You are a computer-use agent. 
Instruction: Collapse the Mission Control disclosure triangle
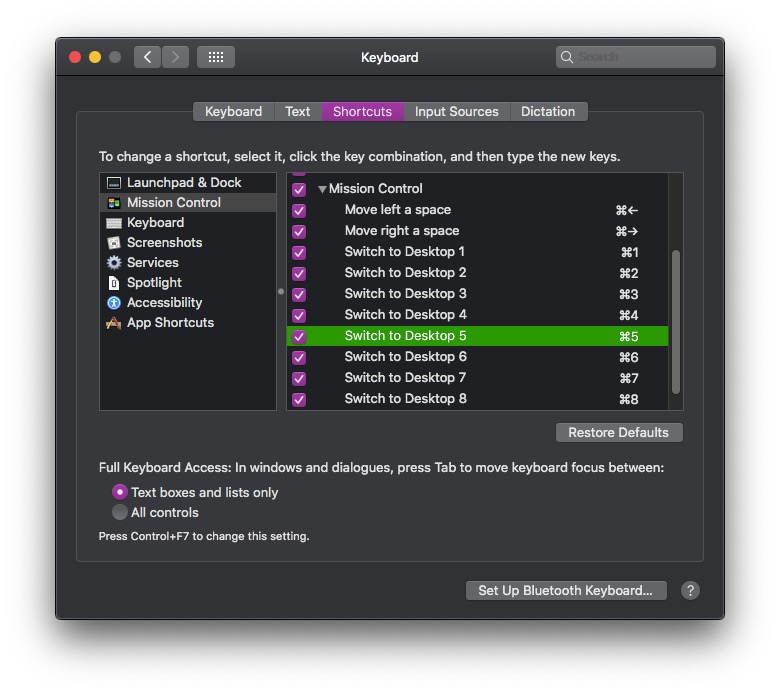322,189
